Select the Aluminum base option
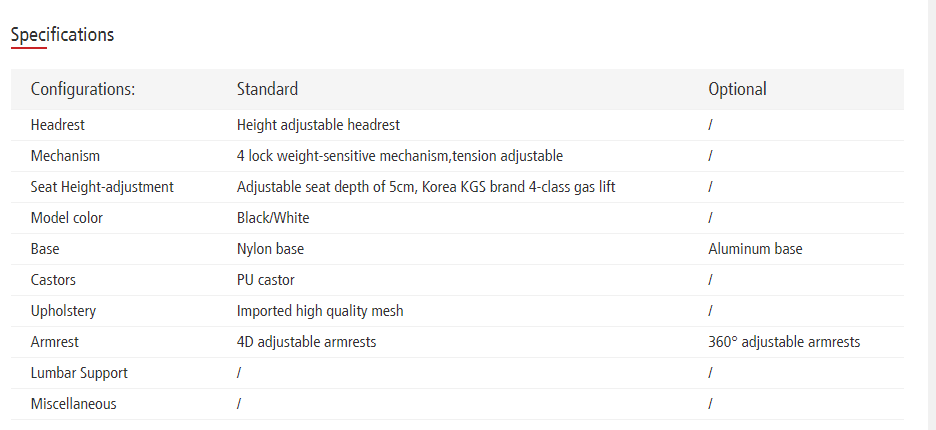 (x=755, y=249)
